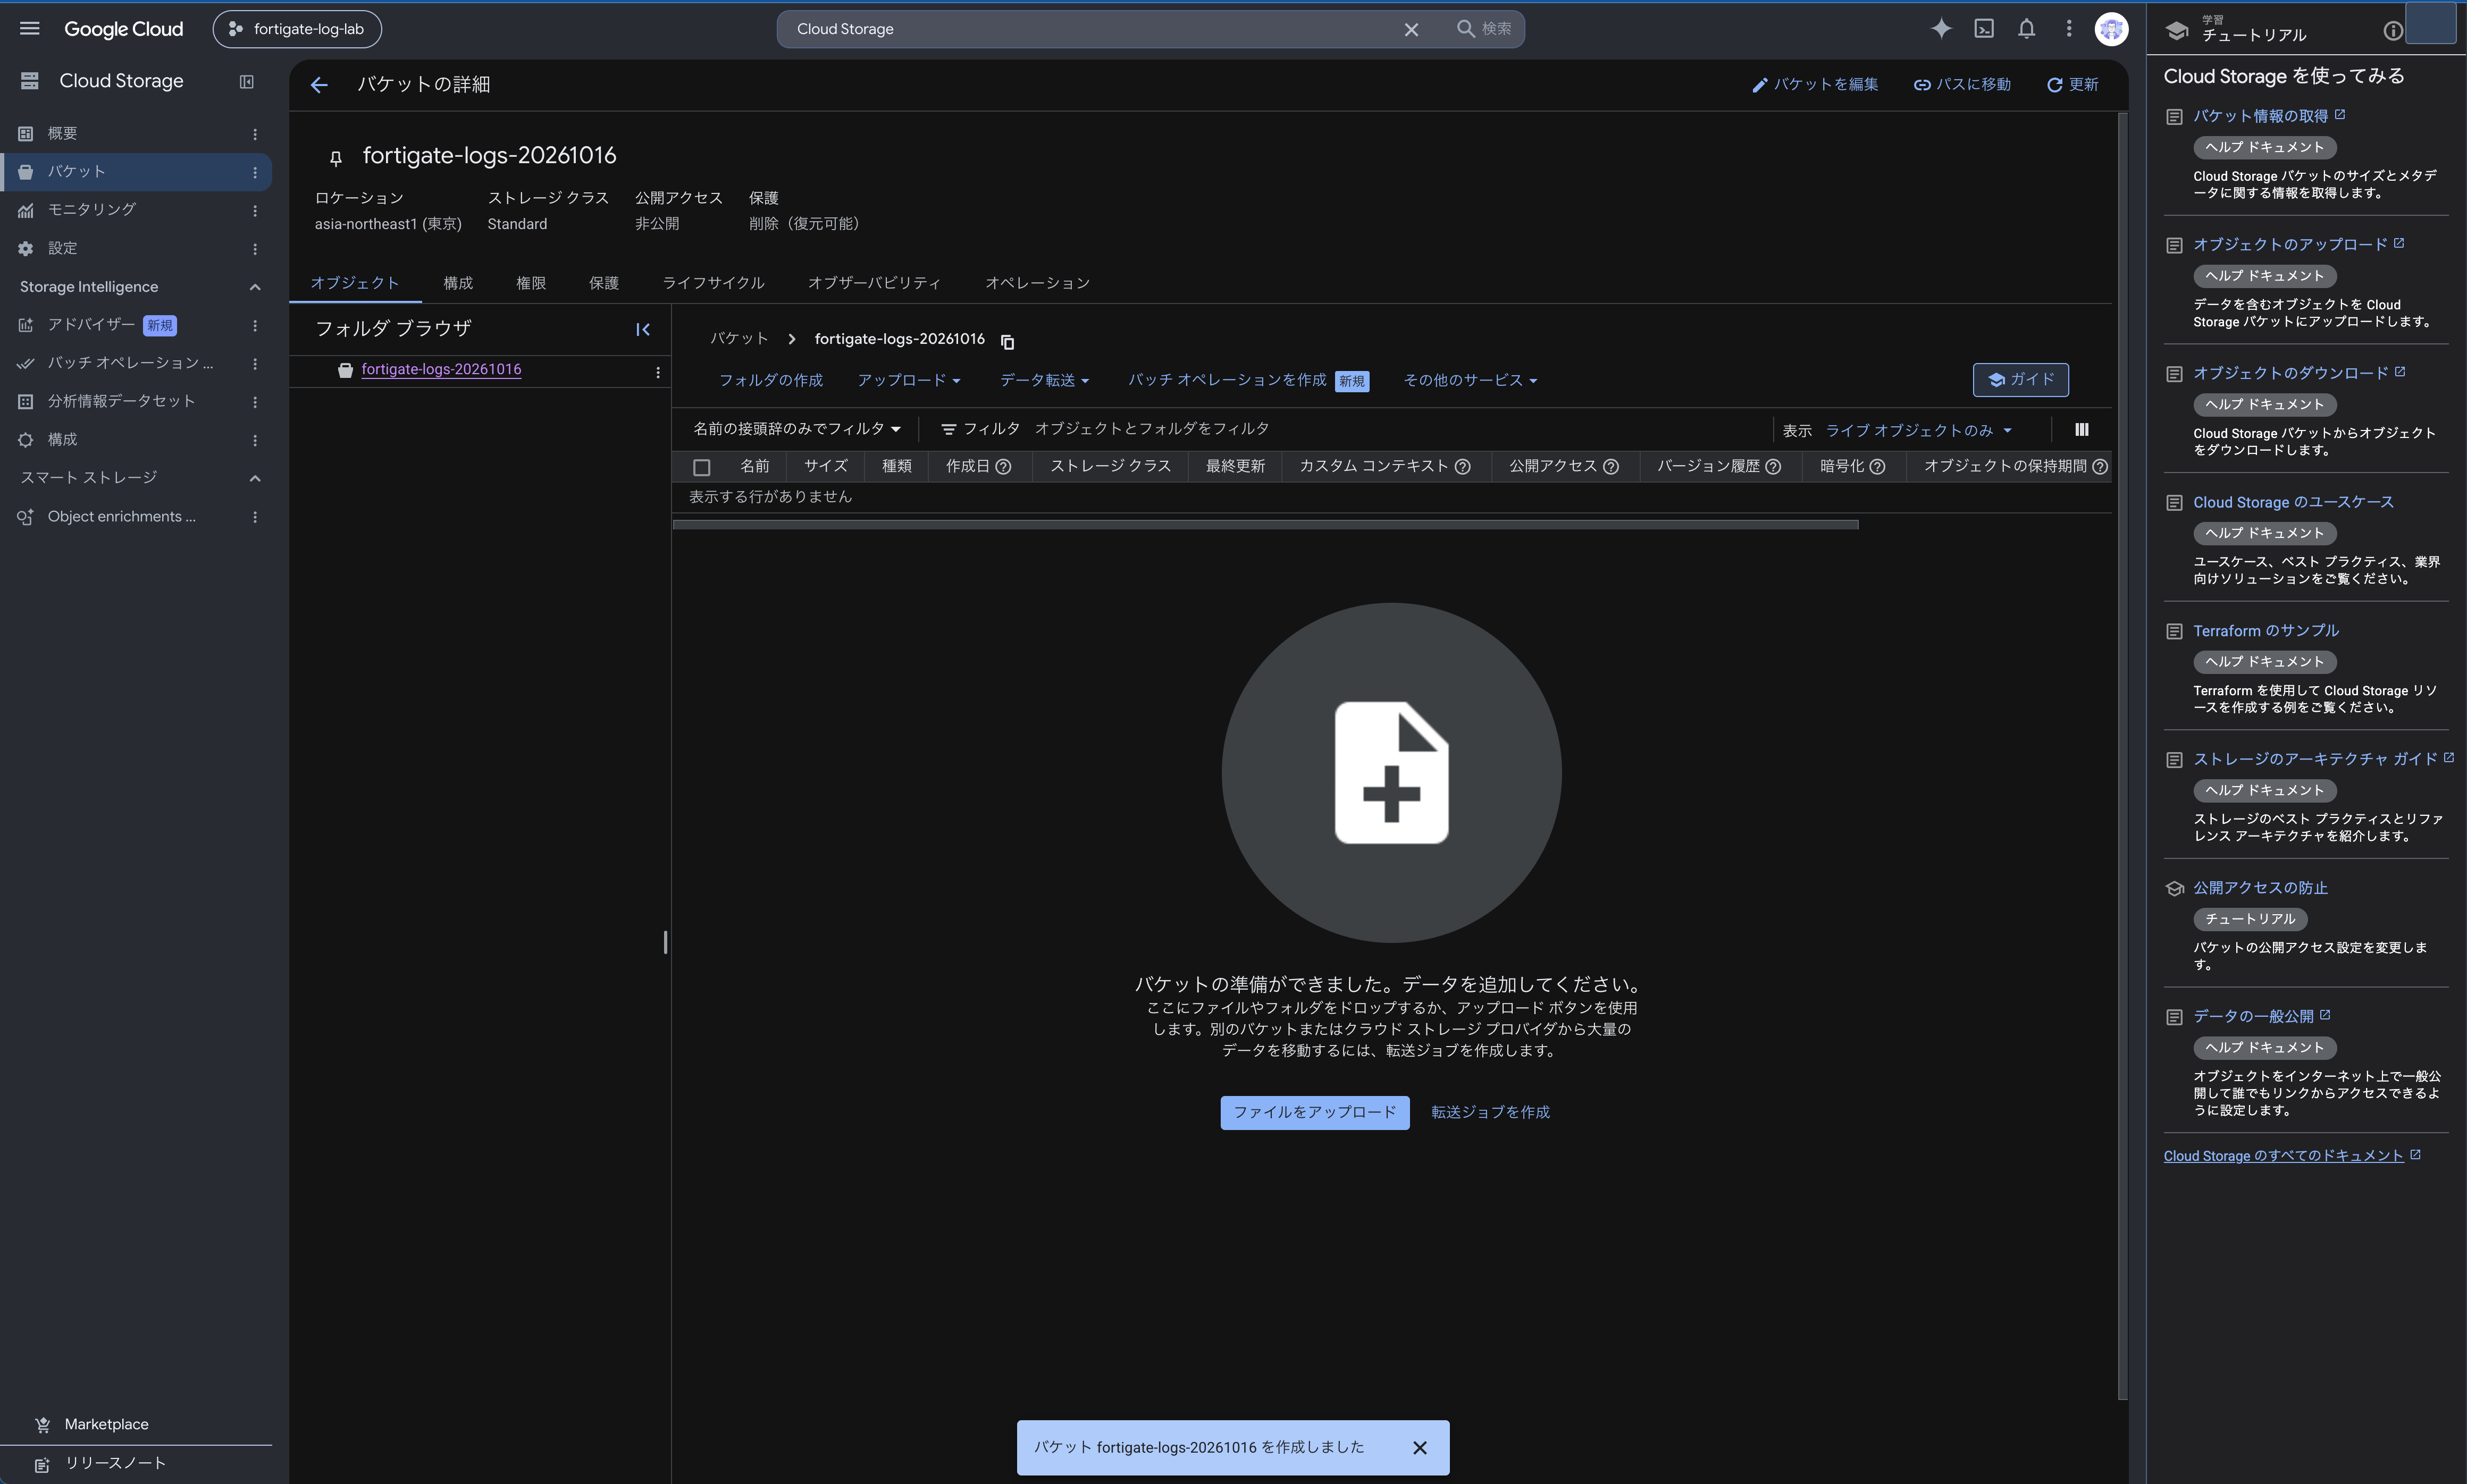Screen dimensions: 2467x1484
Task: Show help for バージョン履歴 column
Action: tap(1773, 467)
